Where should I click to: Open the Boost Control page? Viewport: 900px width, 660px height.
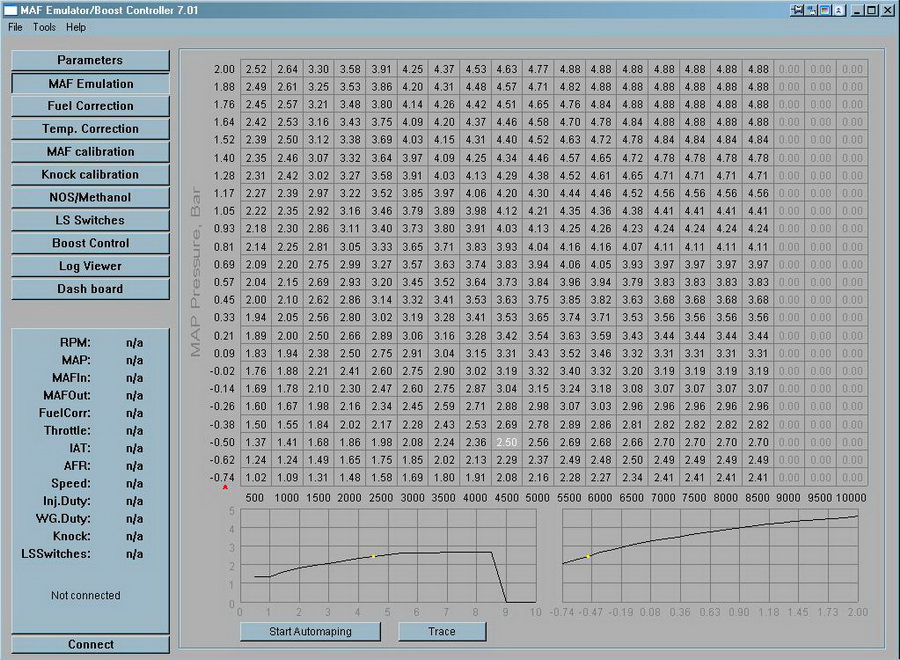(x=90, y=243)
